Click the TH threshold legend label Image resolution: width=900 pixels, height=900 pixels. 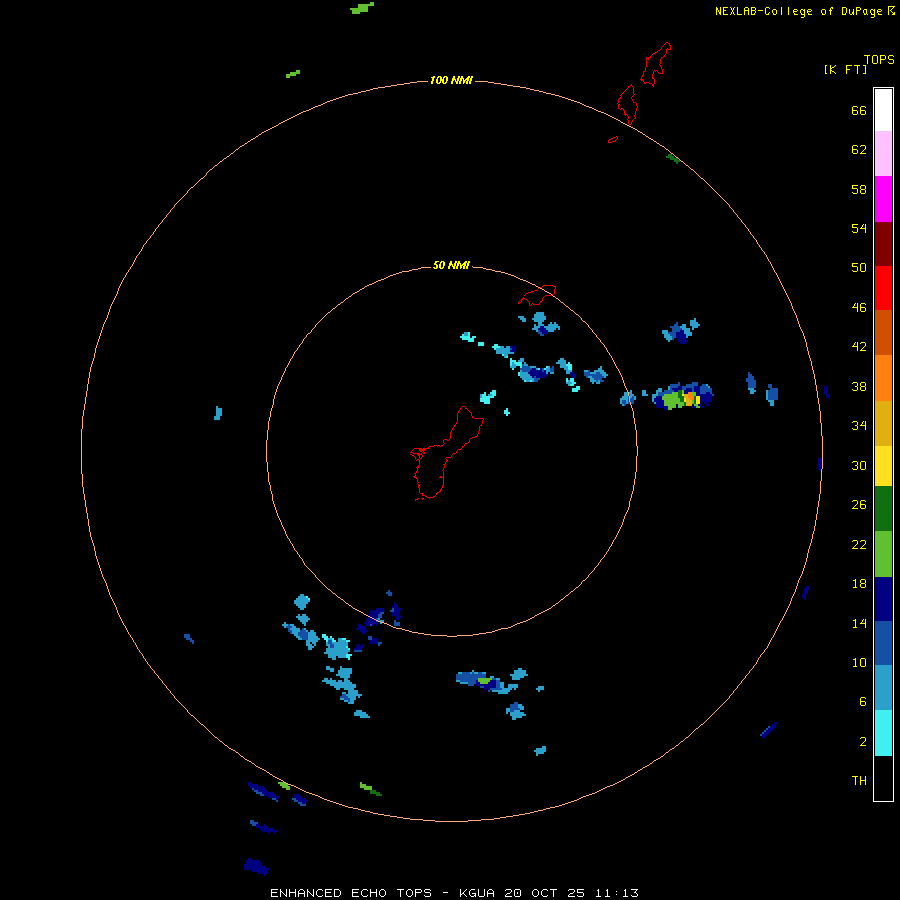[859, 781]
